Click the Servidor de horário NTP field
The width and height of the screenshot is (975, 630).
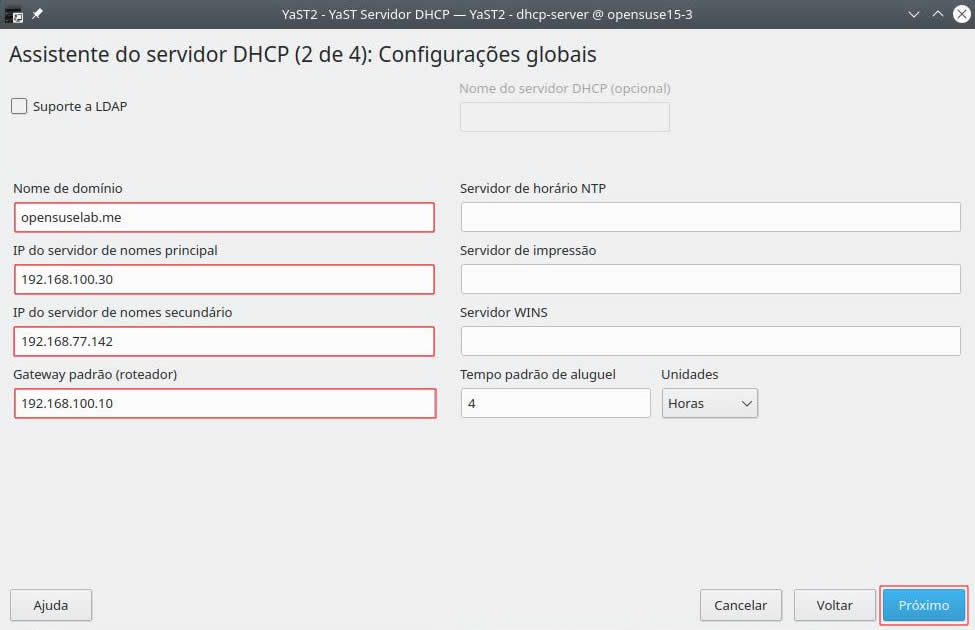(710, 217)
